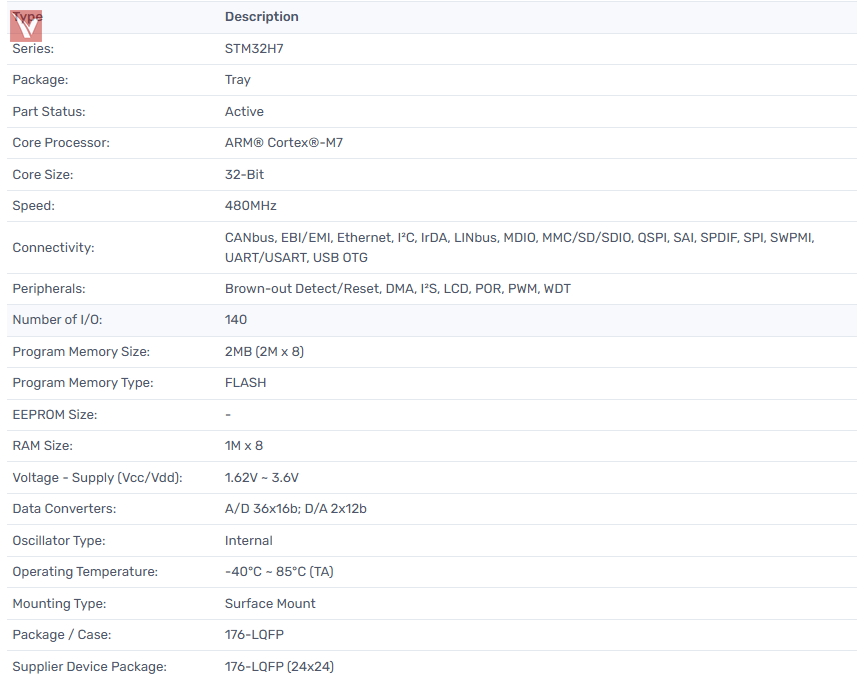The height and width of the screenshot is (700, 867).
Task: Select the 1M x 8 RAM size value
Action: click(244, 446)
